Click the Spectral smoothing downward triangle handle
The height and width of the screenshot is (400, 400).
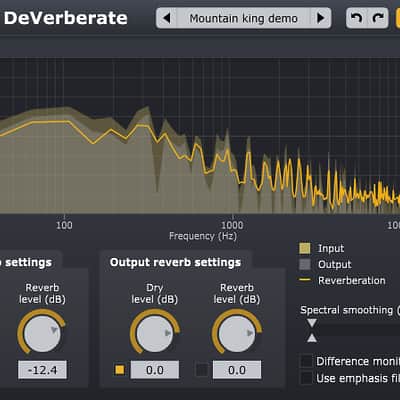pos(312,323)
